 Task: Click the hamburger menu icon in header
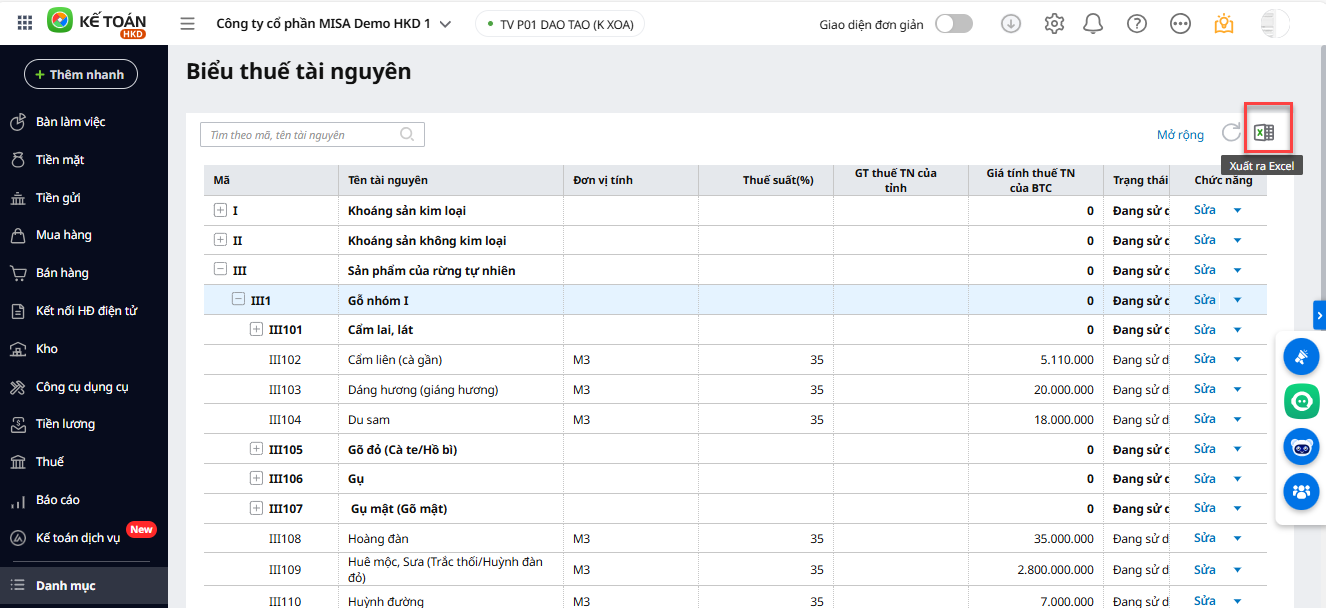pos(187,24)
